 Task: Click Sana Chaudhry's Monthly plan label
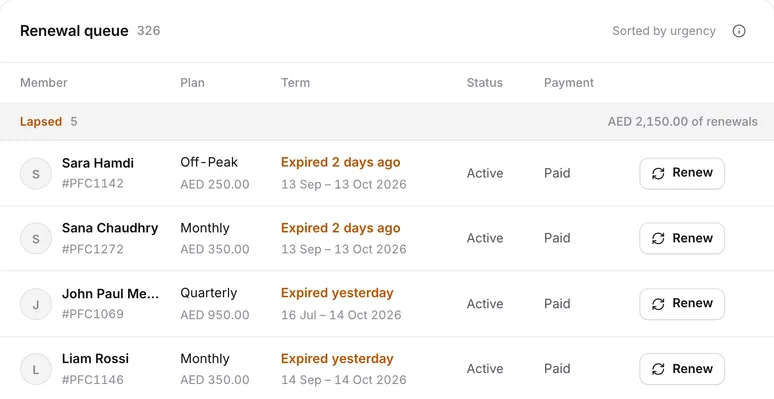(205, 228)
